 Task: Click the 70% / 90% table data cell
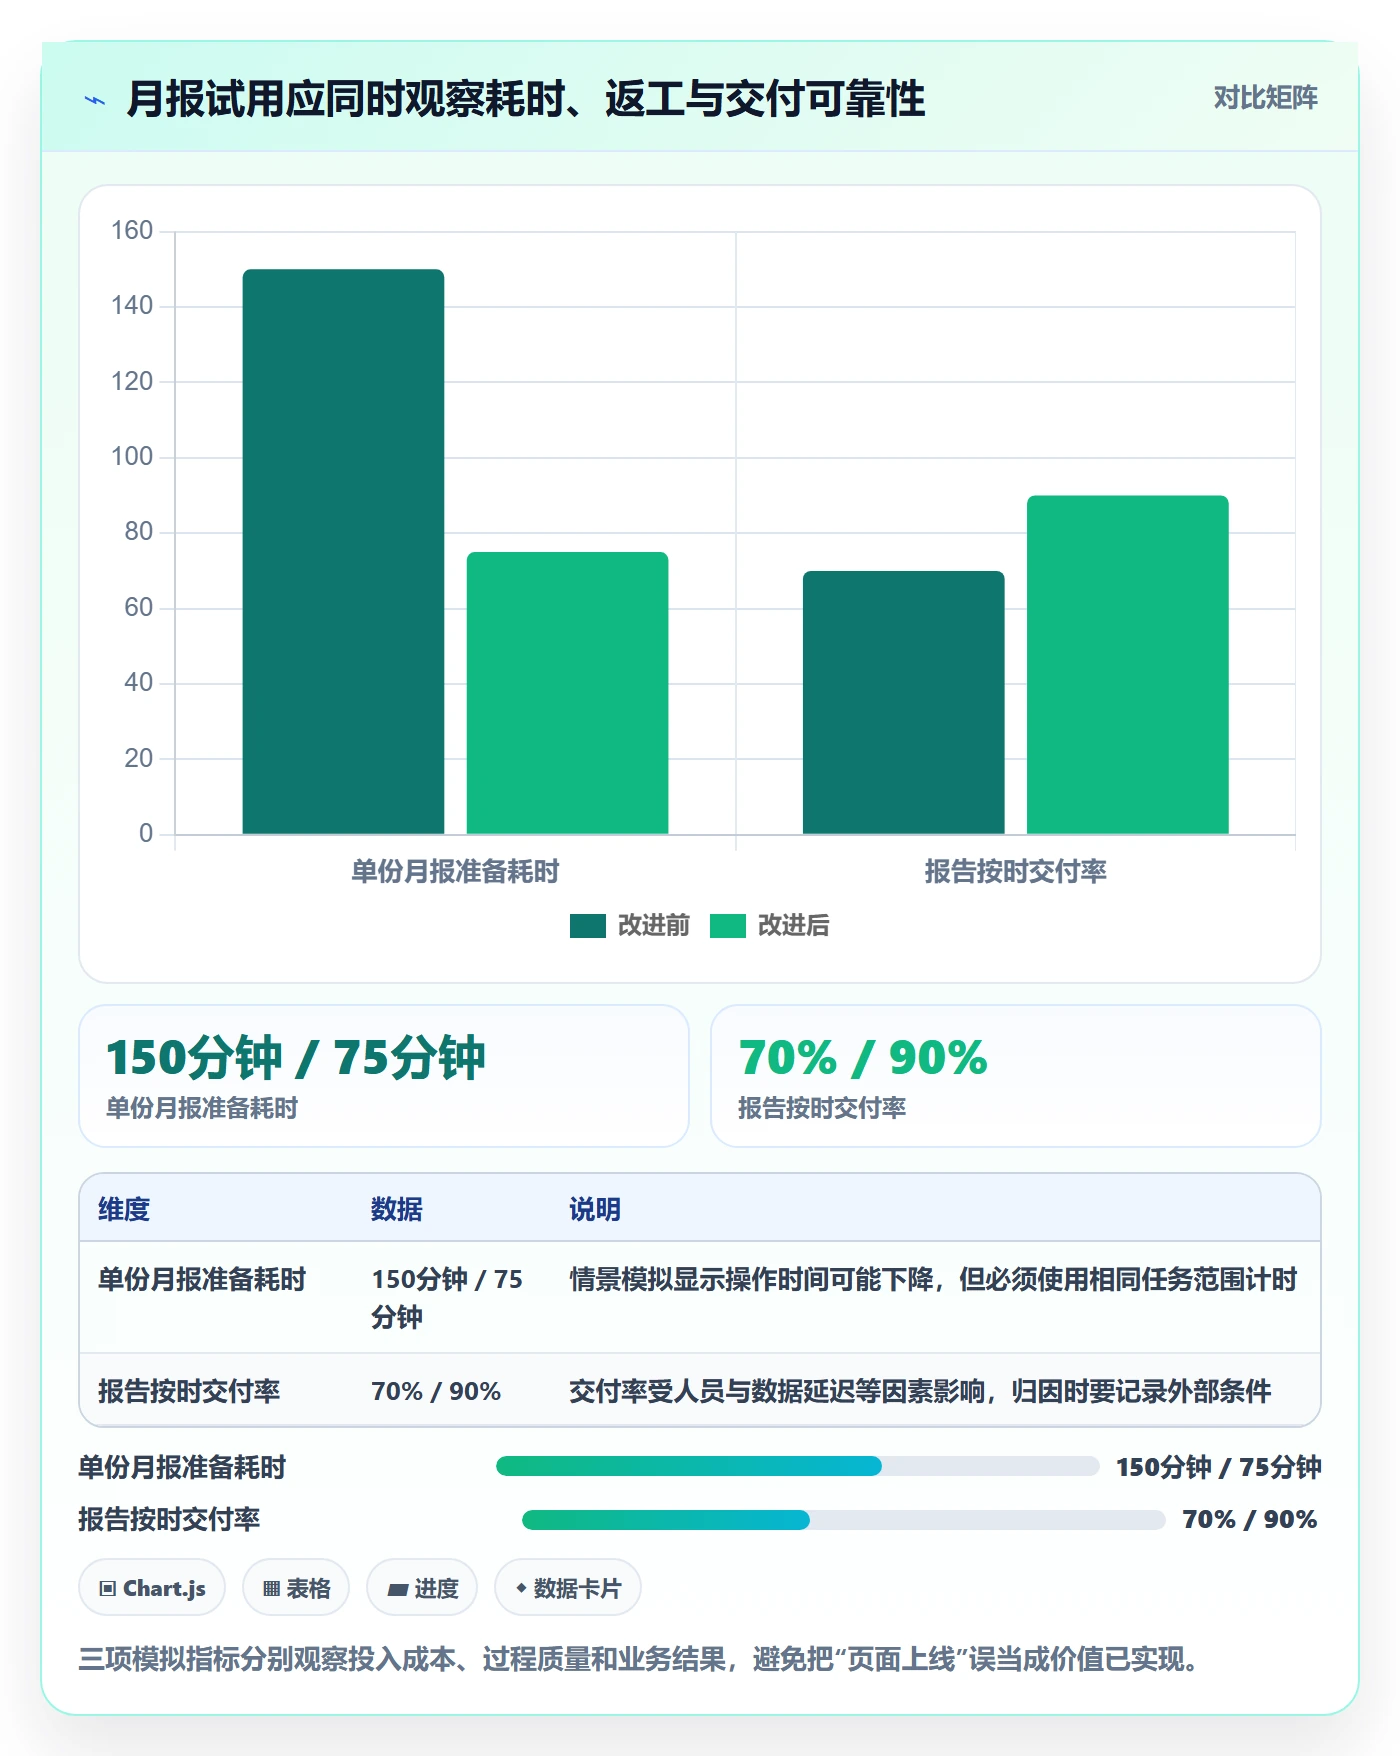pos(436,1392)
